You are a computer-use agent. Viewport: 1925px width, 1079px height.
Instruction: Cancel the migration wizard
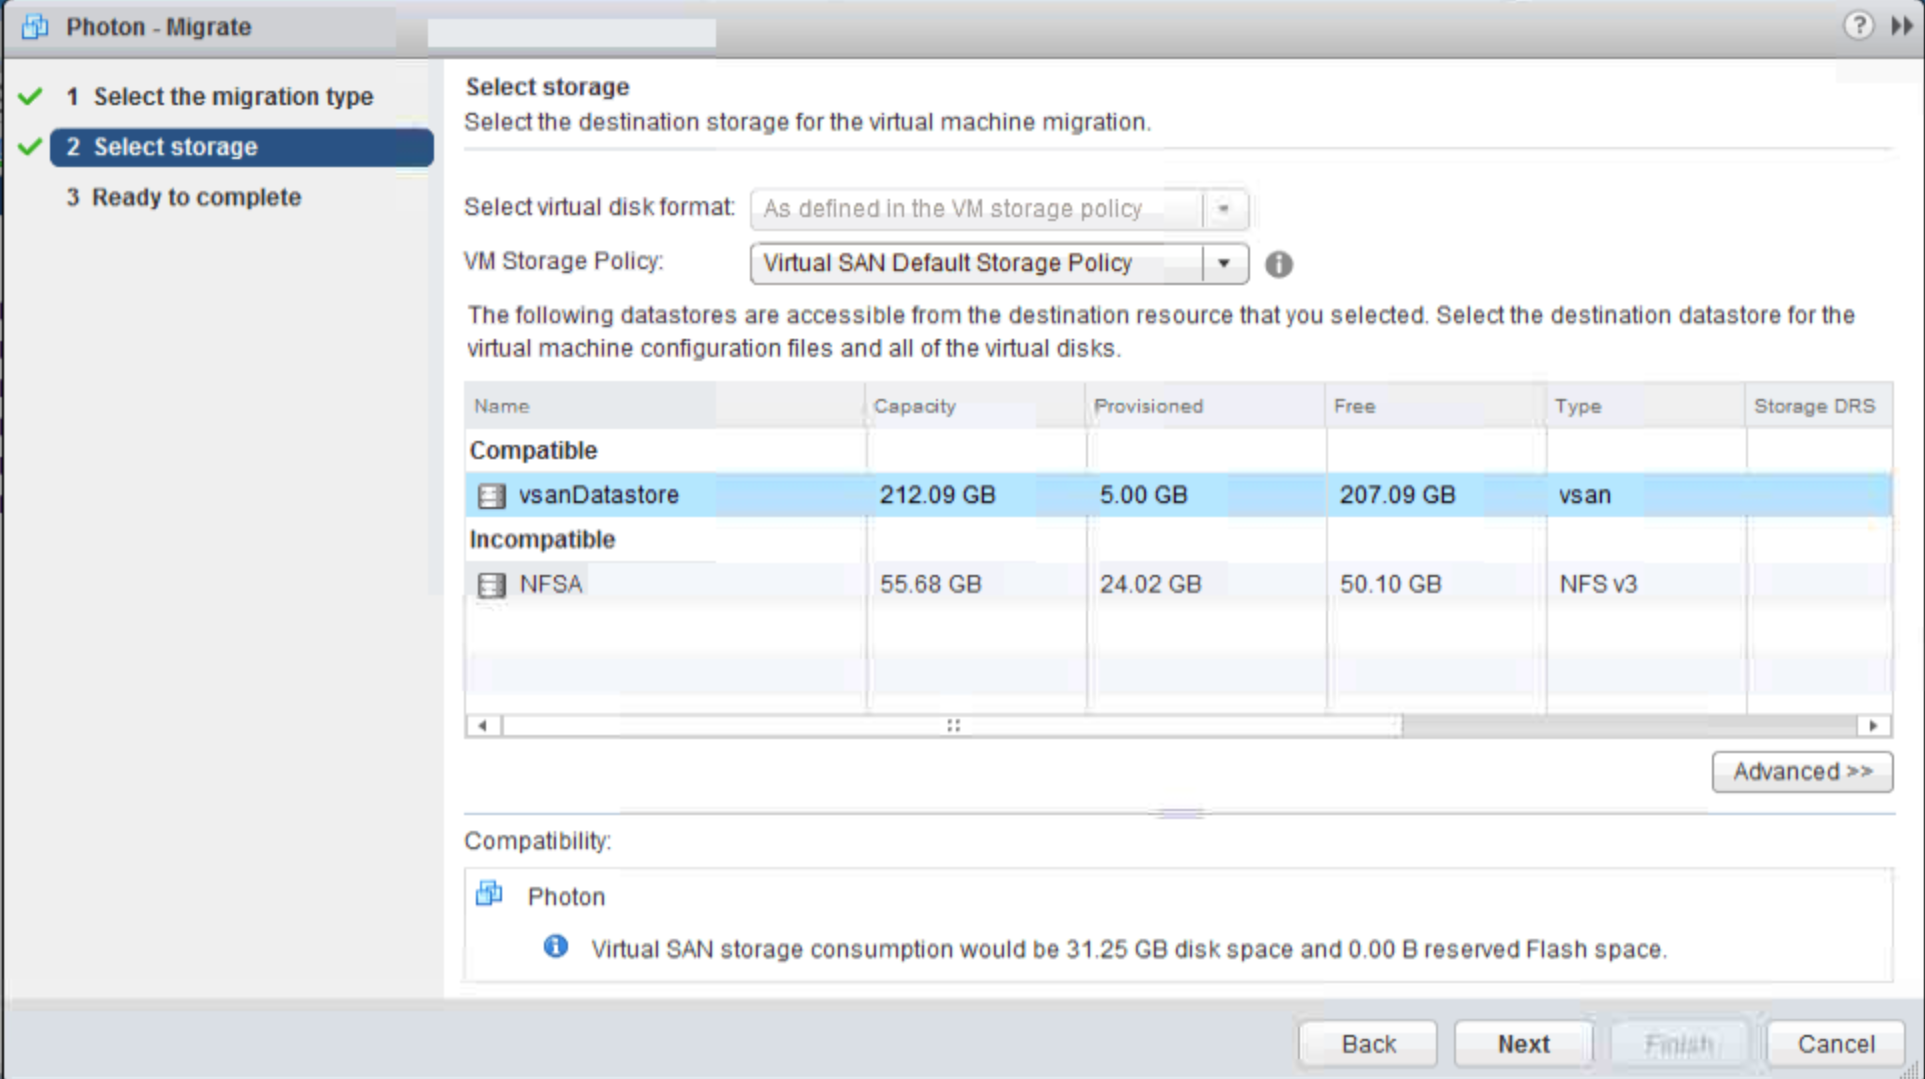pos(1835,1044)
